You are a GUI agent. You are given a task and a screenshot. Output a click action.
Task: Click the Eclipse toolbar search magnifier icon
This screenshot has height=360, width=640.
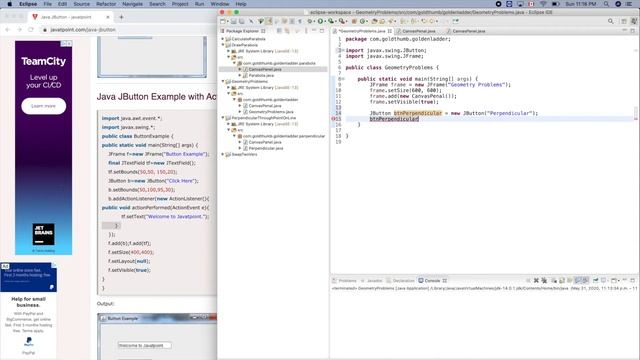click(x=611, y=21)
